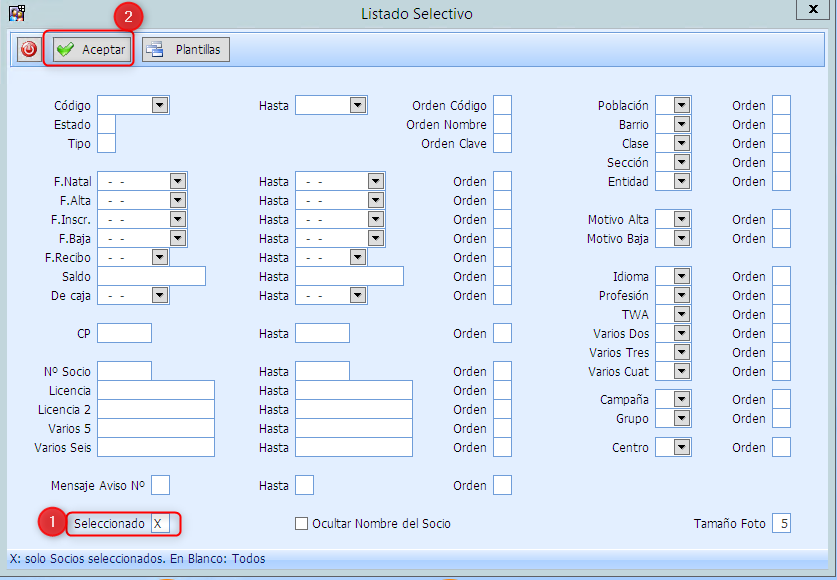Expand the F.Natal date picker
Viewport: 837px width, 580px height.
(x=178, y=181)
